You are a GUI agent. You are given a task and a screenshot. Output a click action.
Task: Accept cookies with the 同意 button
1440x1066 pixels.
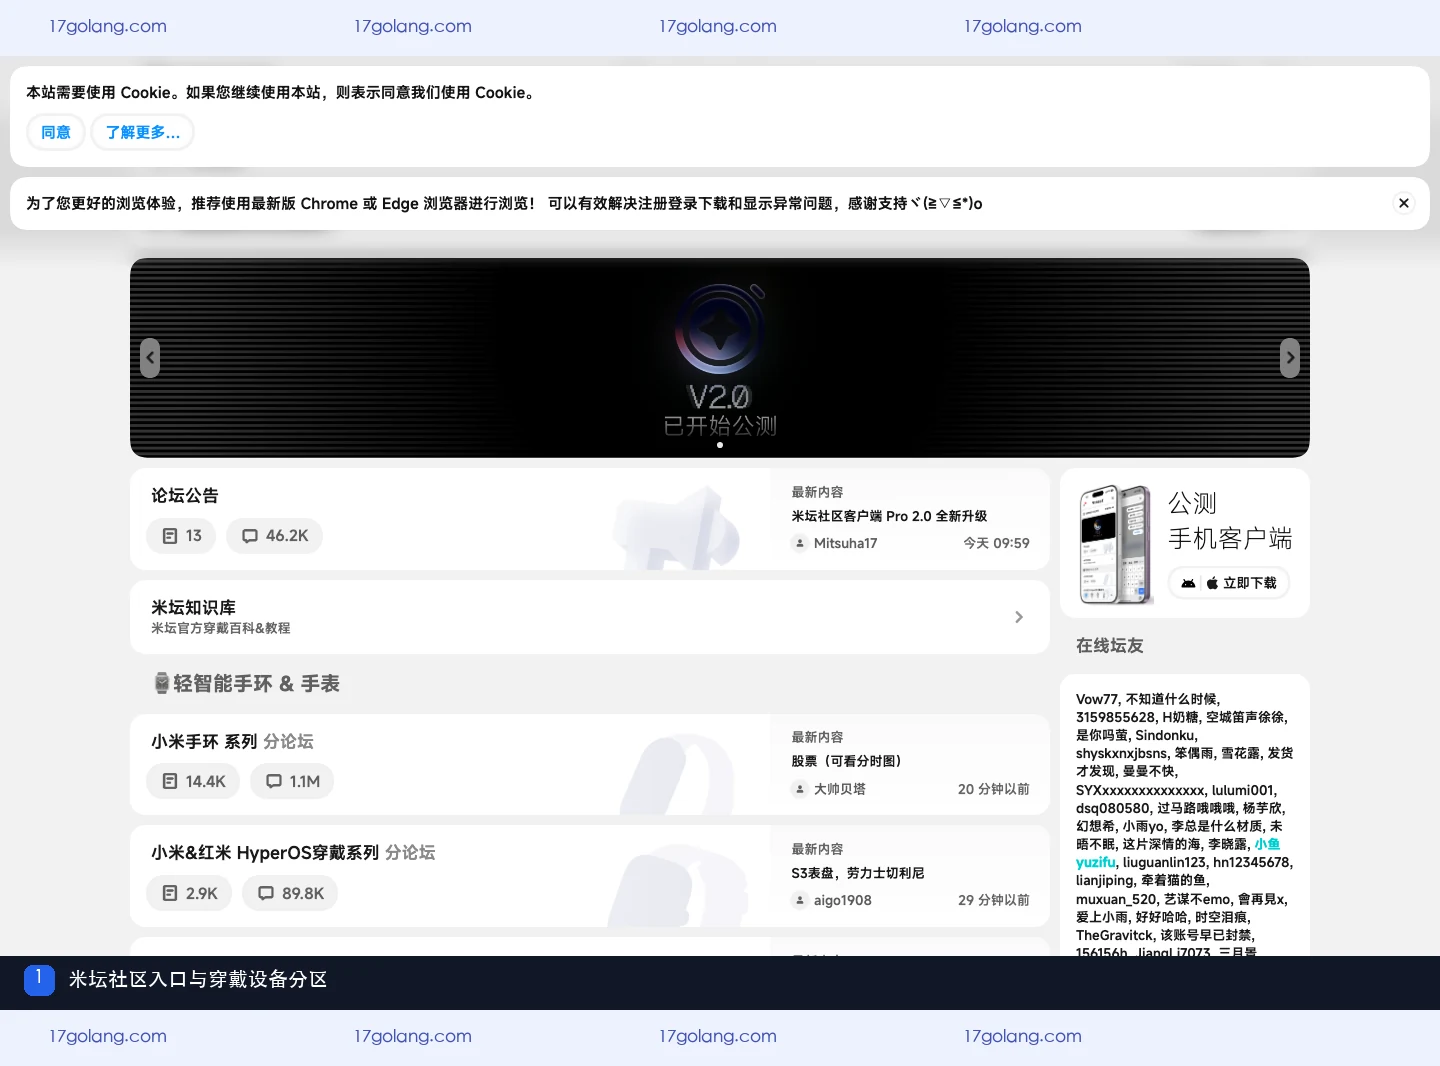[x=56, y=132]
